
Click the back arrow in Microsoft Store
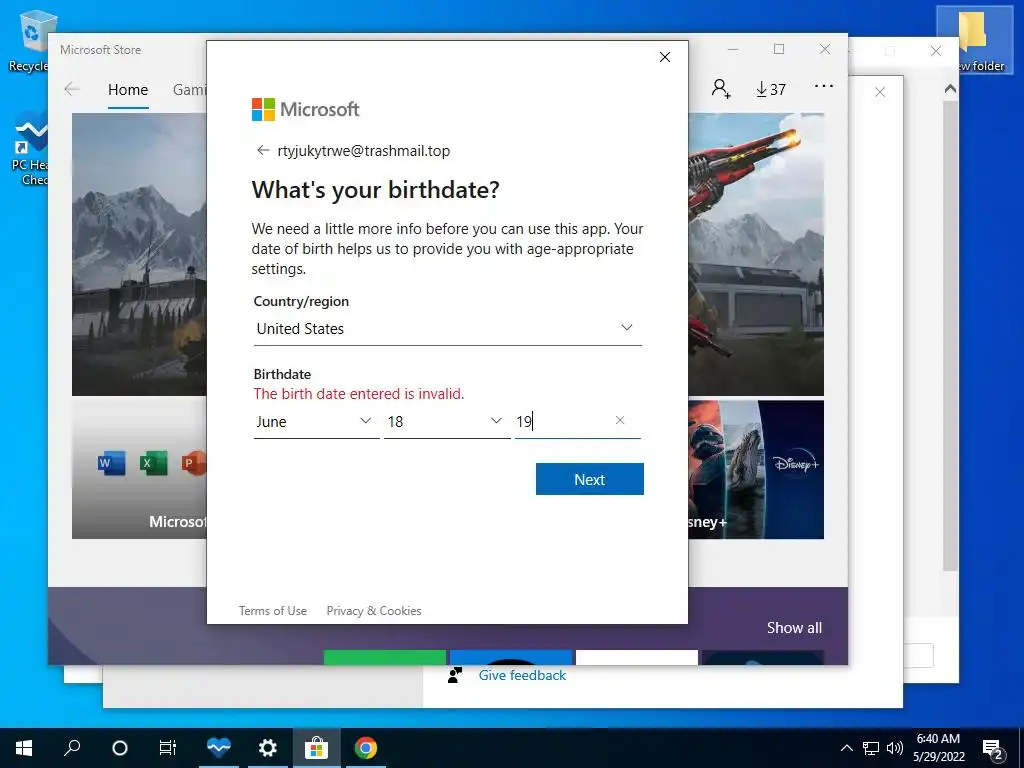click(72, 89)
